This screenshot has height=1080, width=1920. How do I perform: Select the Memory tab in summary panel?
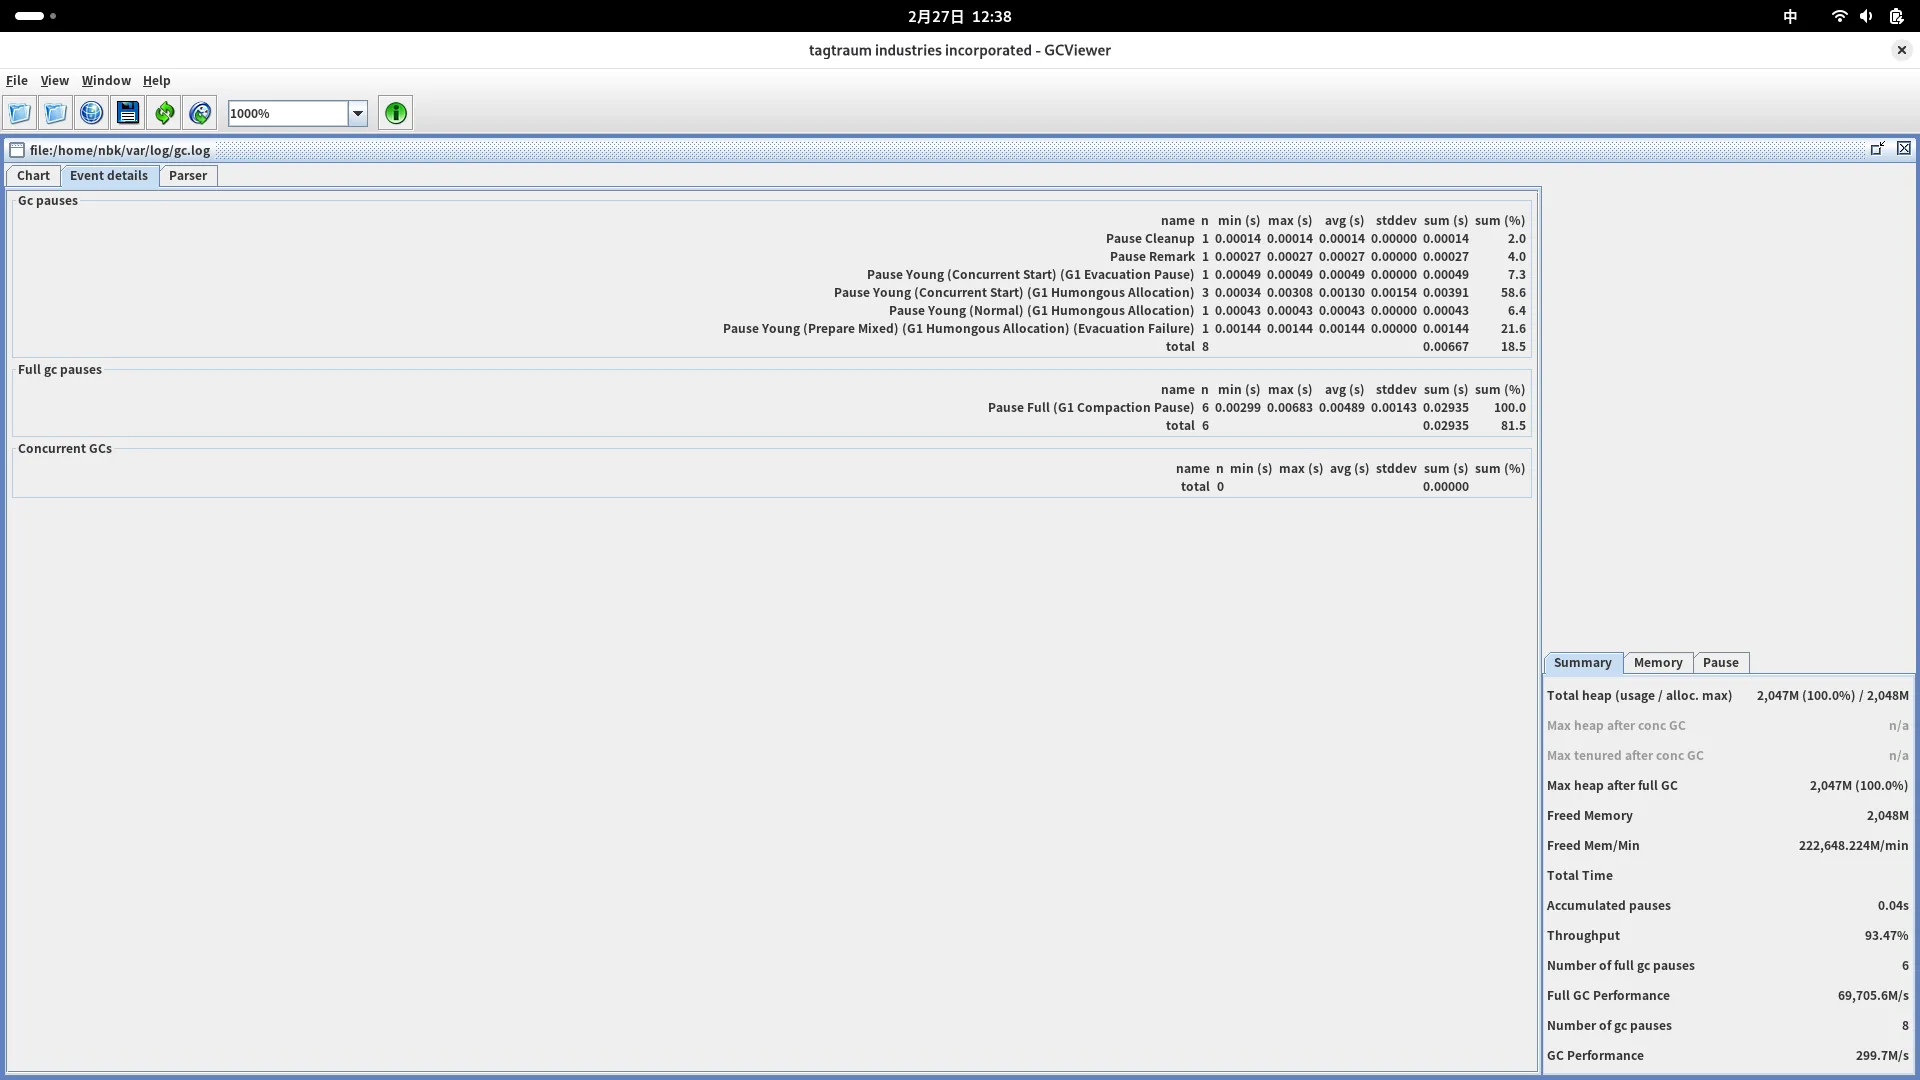(1657, 662)
